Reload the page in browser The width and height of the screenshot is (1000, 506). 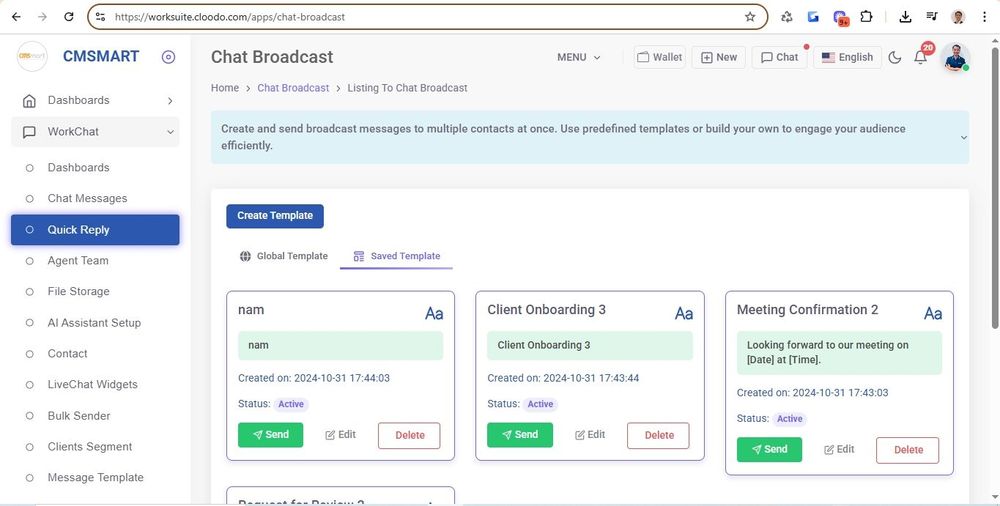pos(68,17)
